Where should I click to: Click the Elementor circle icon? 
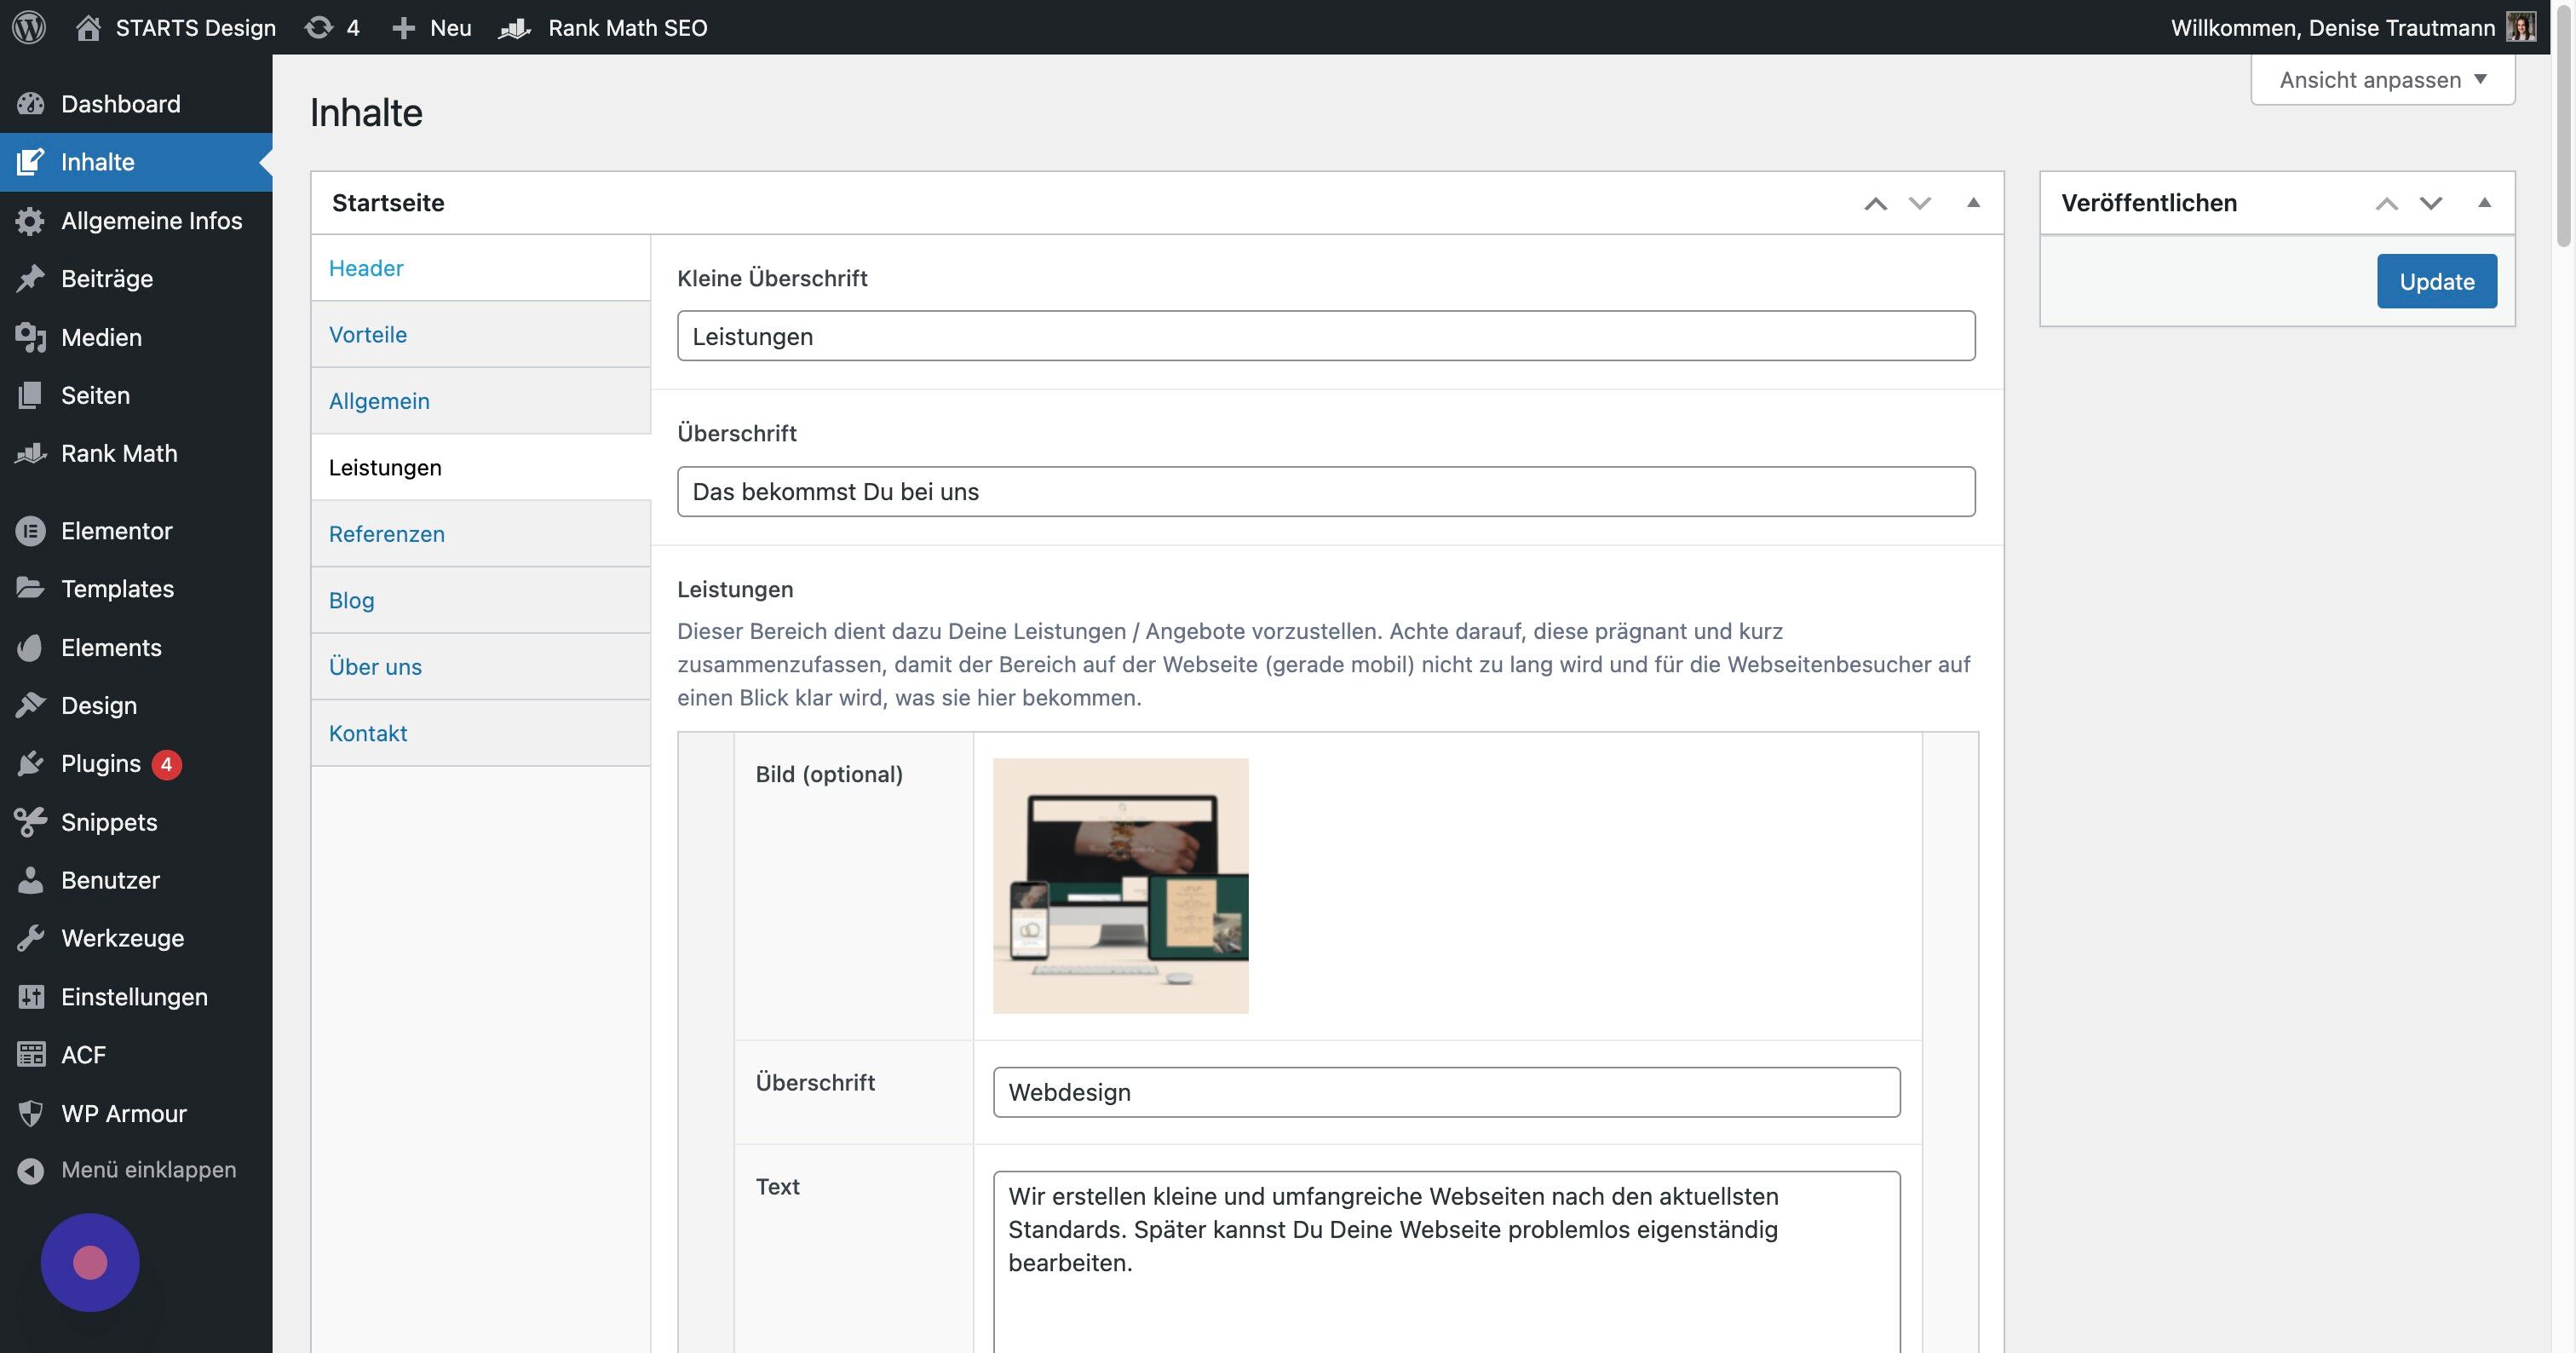pyautogui.click(x=30, y=531)
